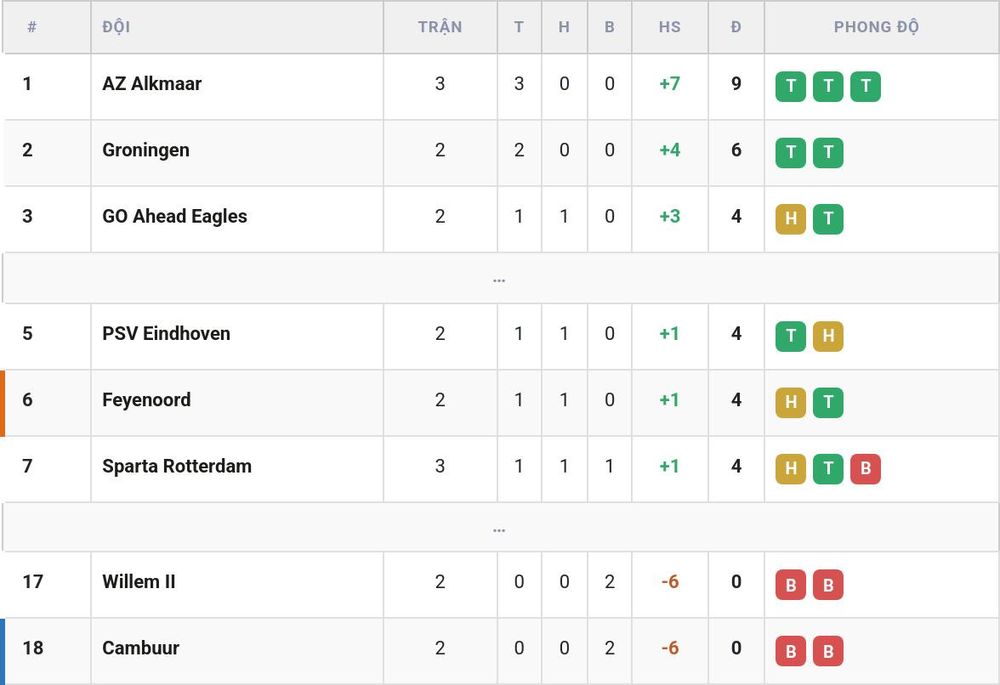The image size is (1000, 685).
Task: Expand hidden rows below GO Ahead Eagles
Action: [x=499, y=279]
